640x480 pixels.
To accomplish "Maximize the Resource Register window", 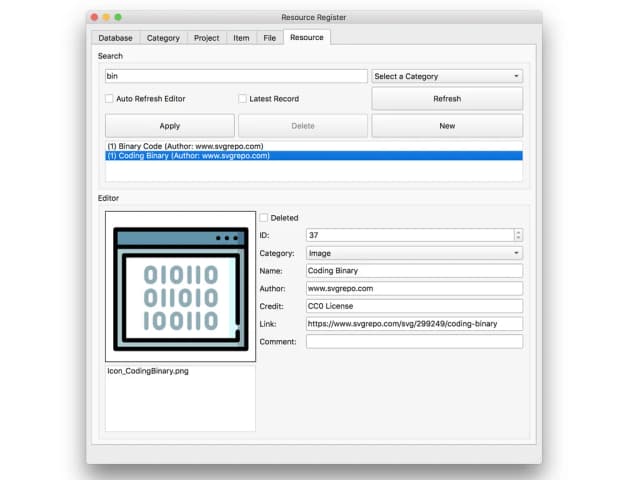I will click(x=118, y=17).
